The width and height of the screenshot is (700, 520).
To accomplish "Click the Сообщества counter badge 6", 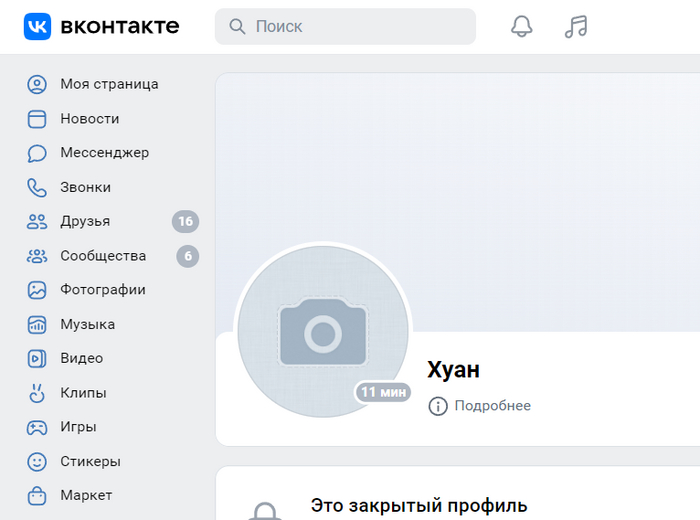I will (x=188, y=256).
